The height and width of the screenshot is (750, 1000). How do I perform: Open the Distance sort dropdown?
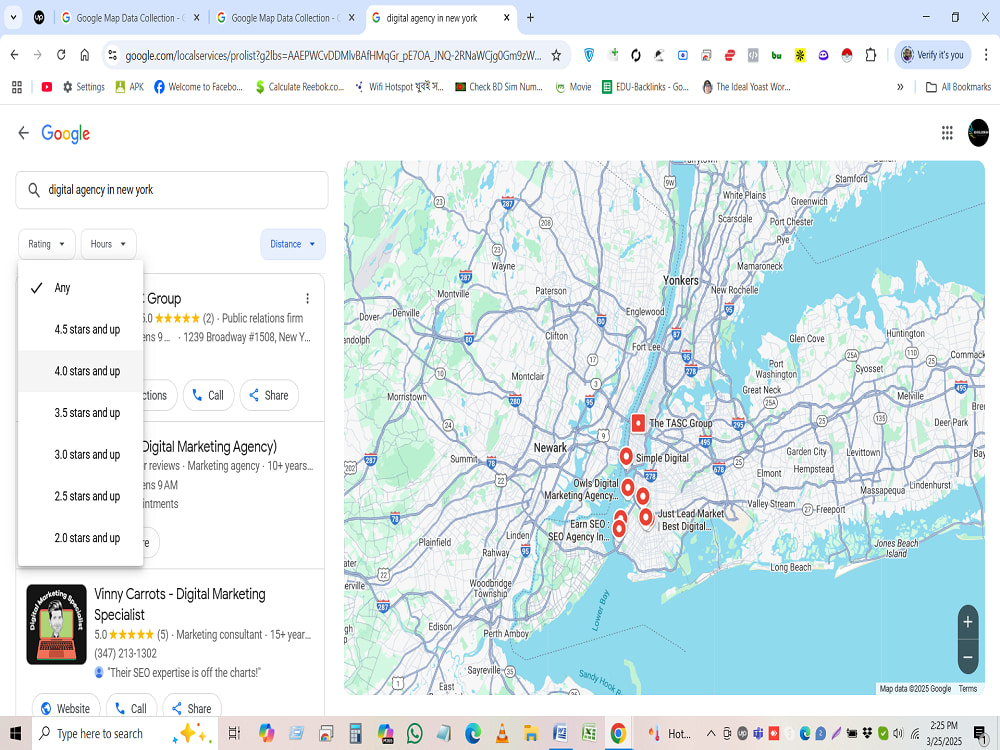pyautogui.click(x=293, y=244)
